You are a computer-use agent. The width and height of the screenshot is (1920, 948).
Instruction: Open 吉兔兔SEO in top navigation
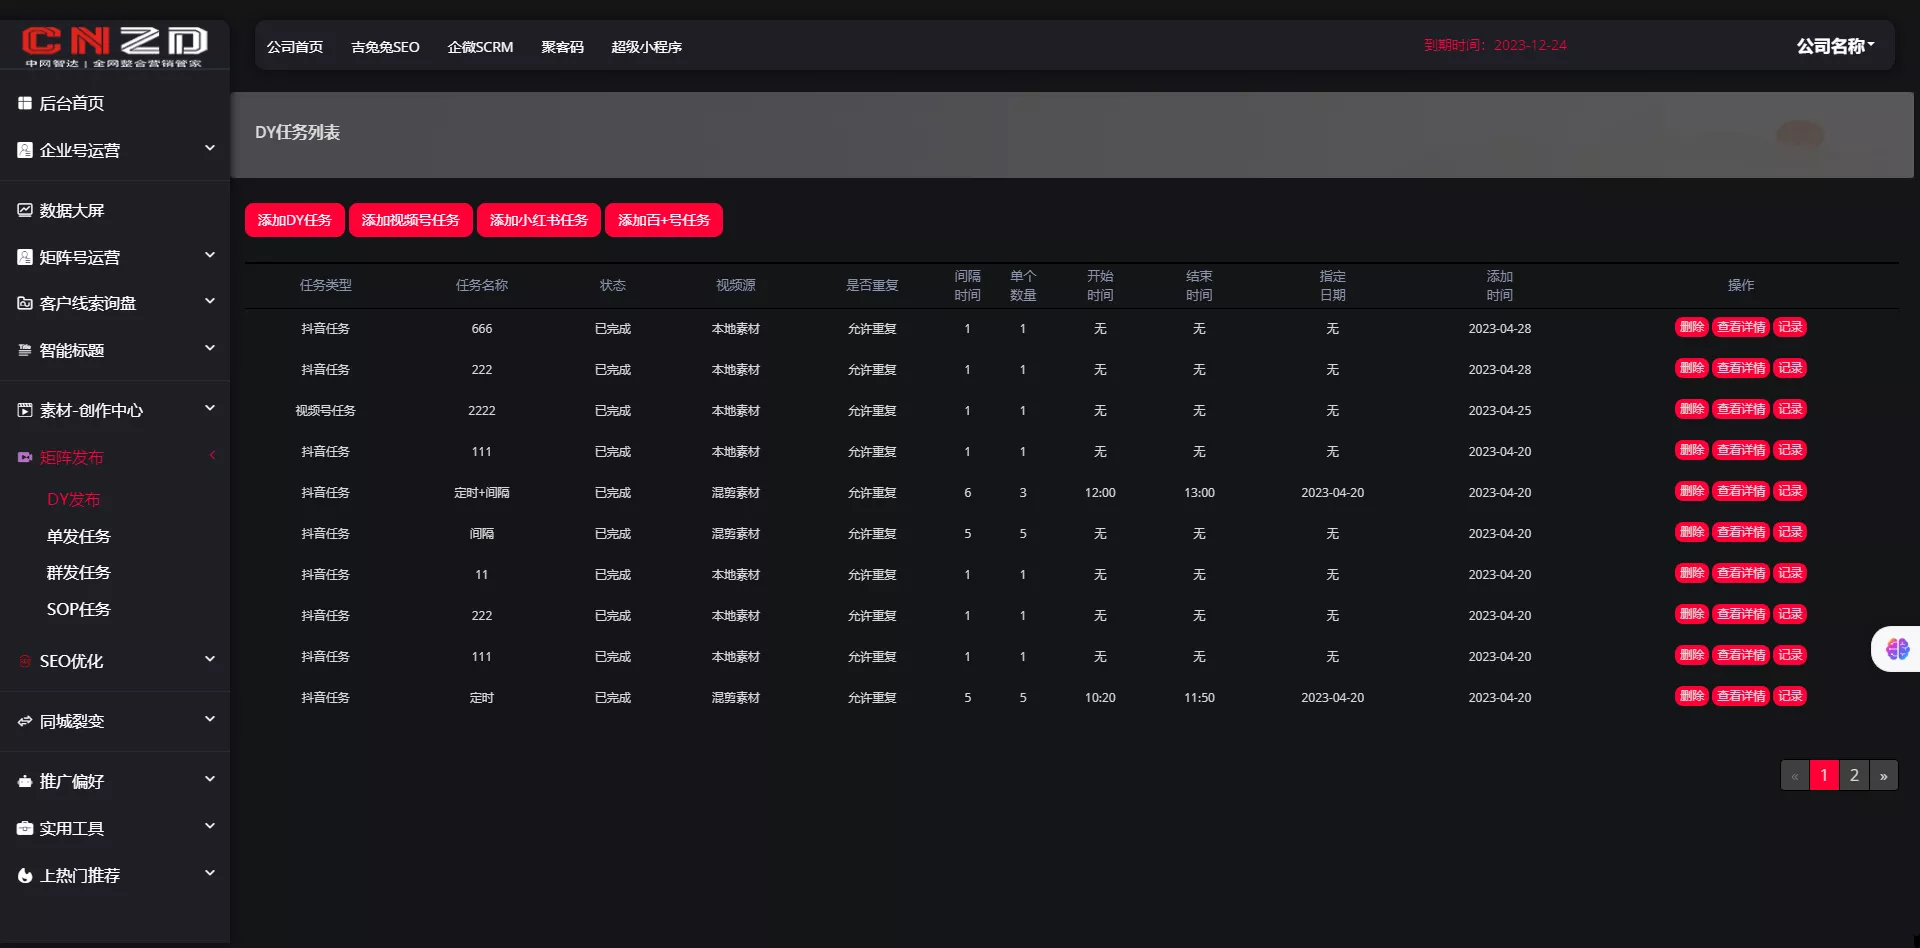(385, 47)
